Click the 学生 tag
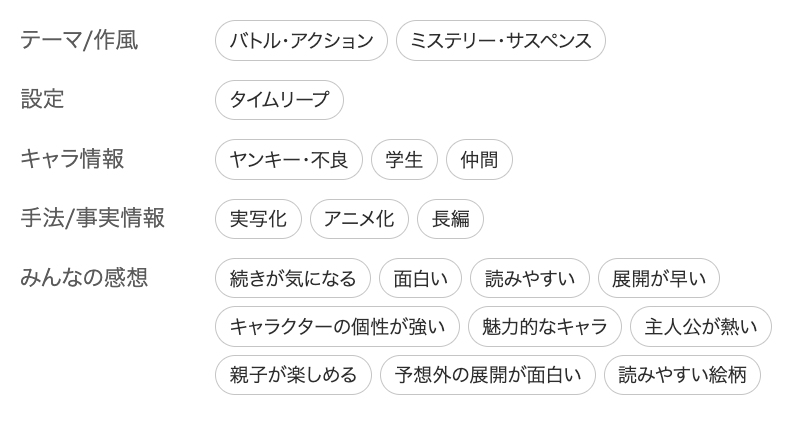804x426 pixels. tap(404, 159)
